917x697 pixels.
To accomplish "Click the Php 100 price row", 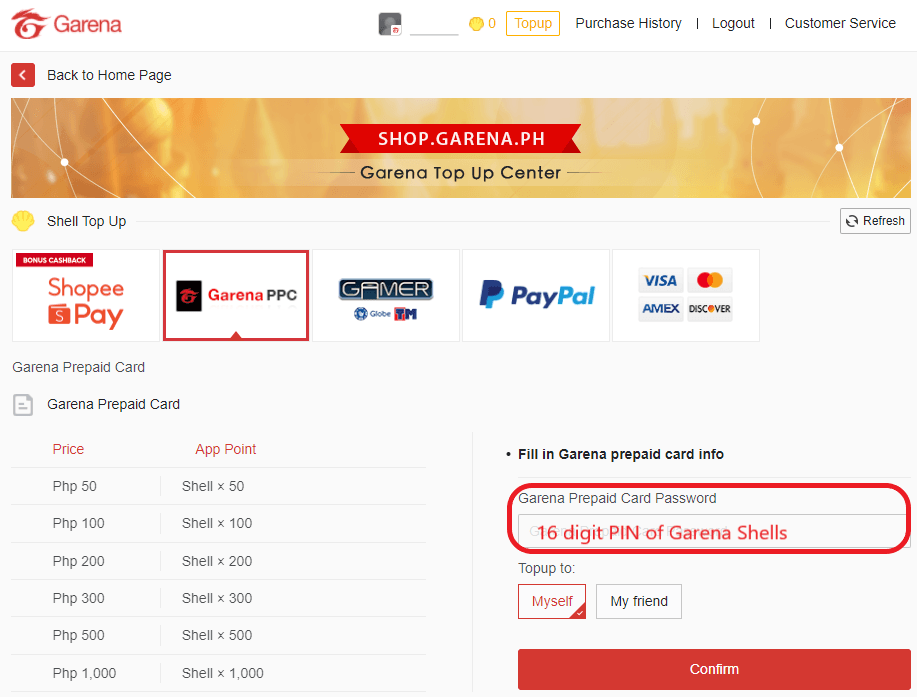I will (x=218, y=523).
